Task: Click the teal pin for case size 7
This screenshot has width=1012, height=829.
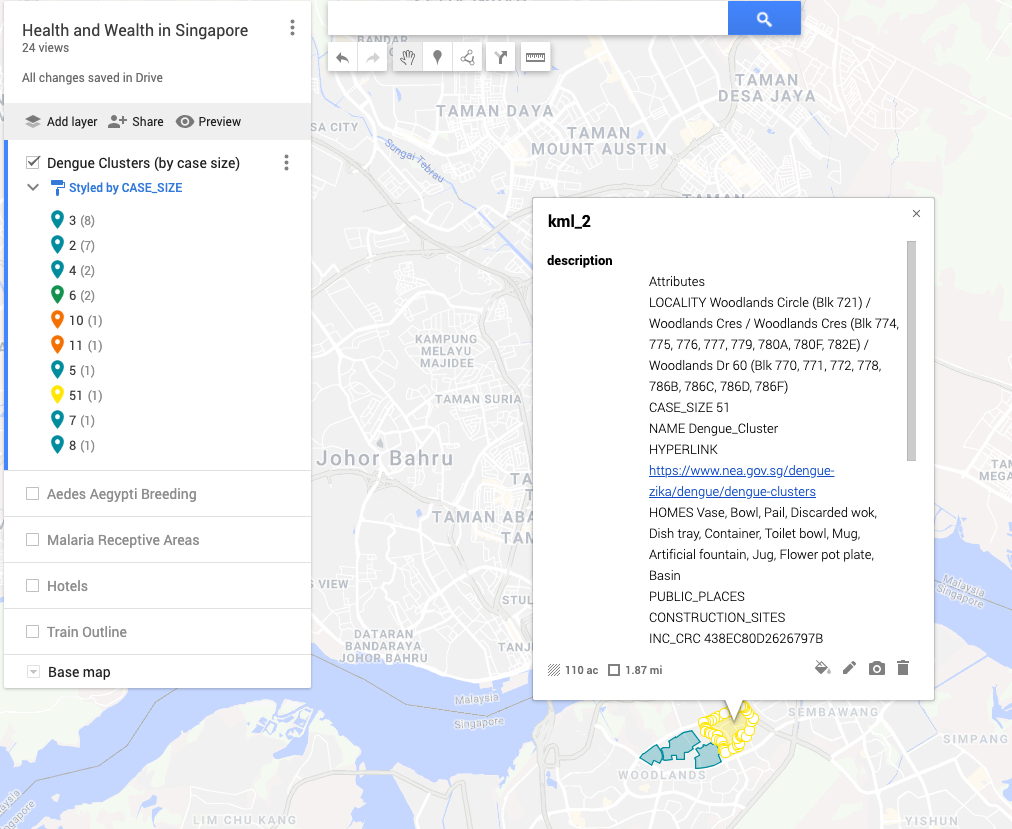Action: click(57, 420)
